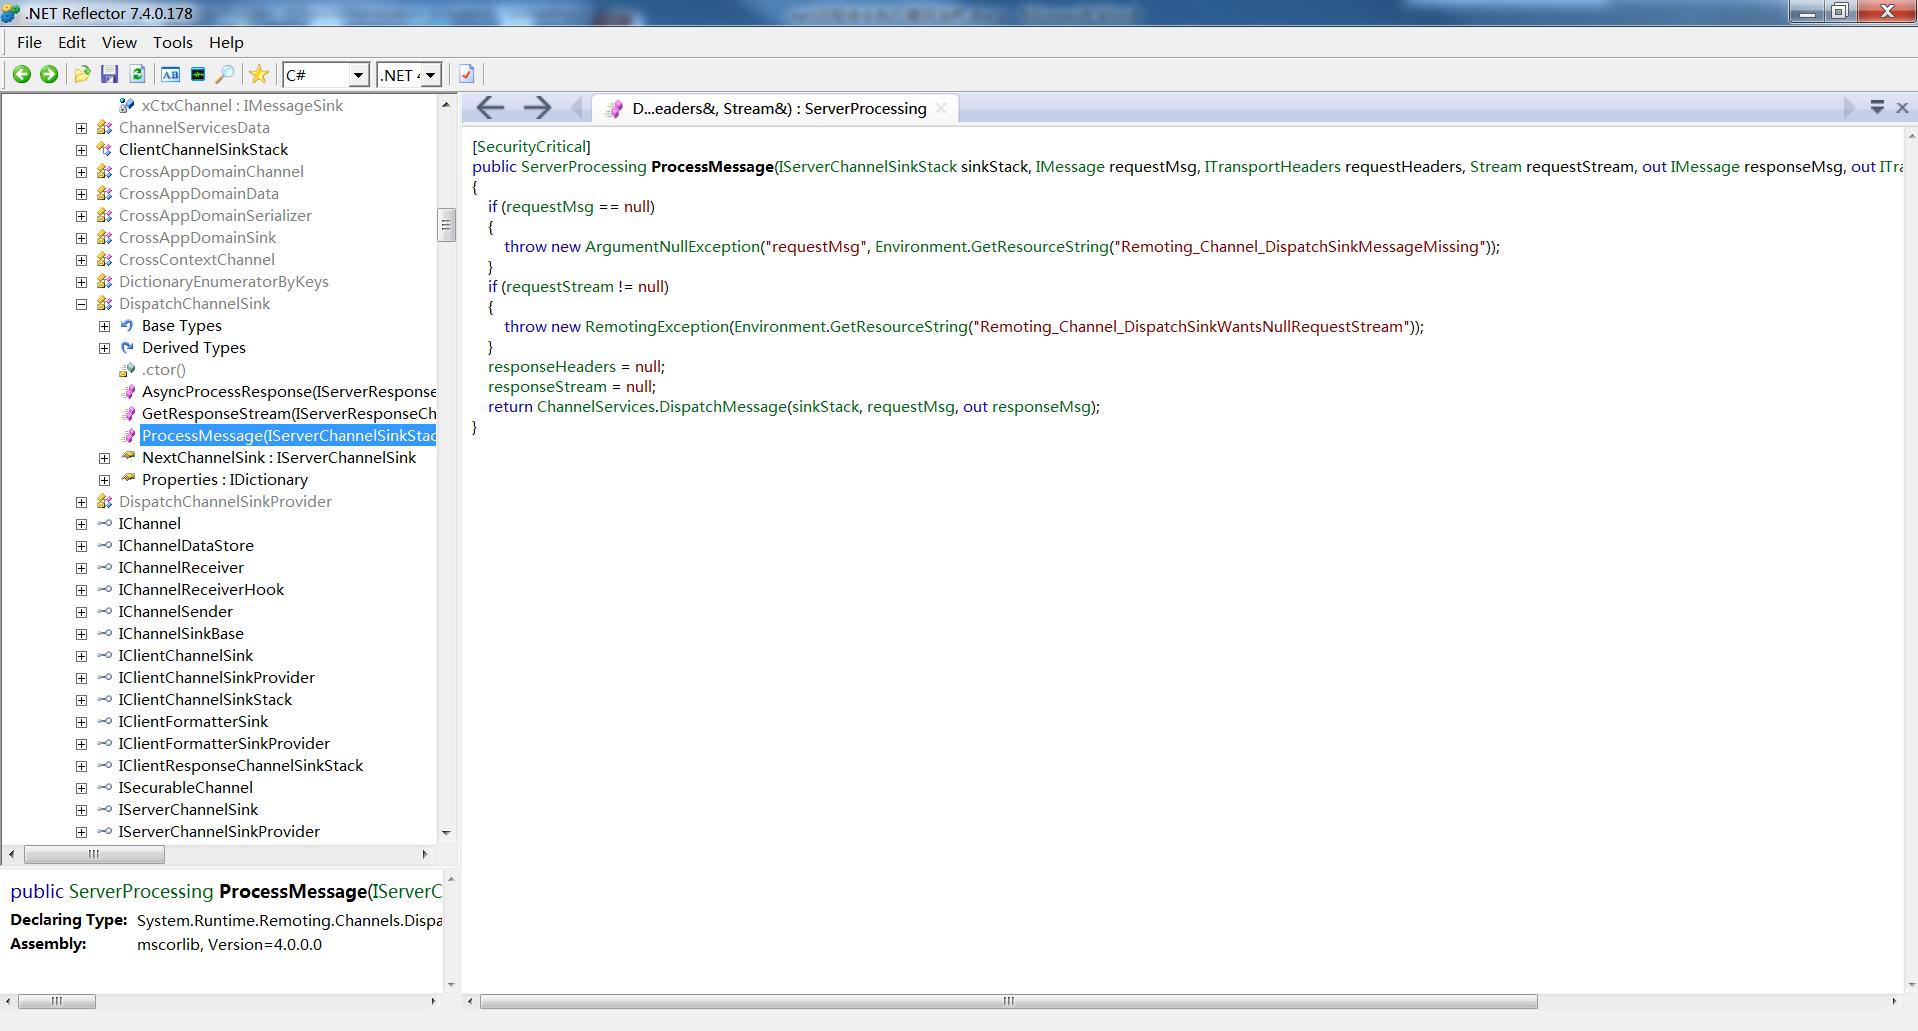Select GetResponseStream method in the tree
Viewport: 1918px width, 1031px height.
point(289,414)
